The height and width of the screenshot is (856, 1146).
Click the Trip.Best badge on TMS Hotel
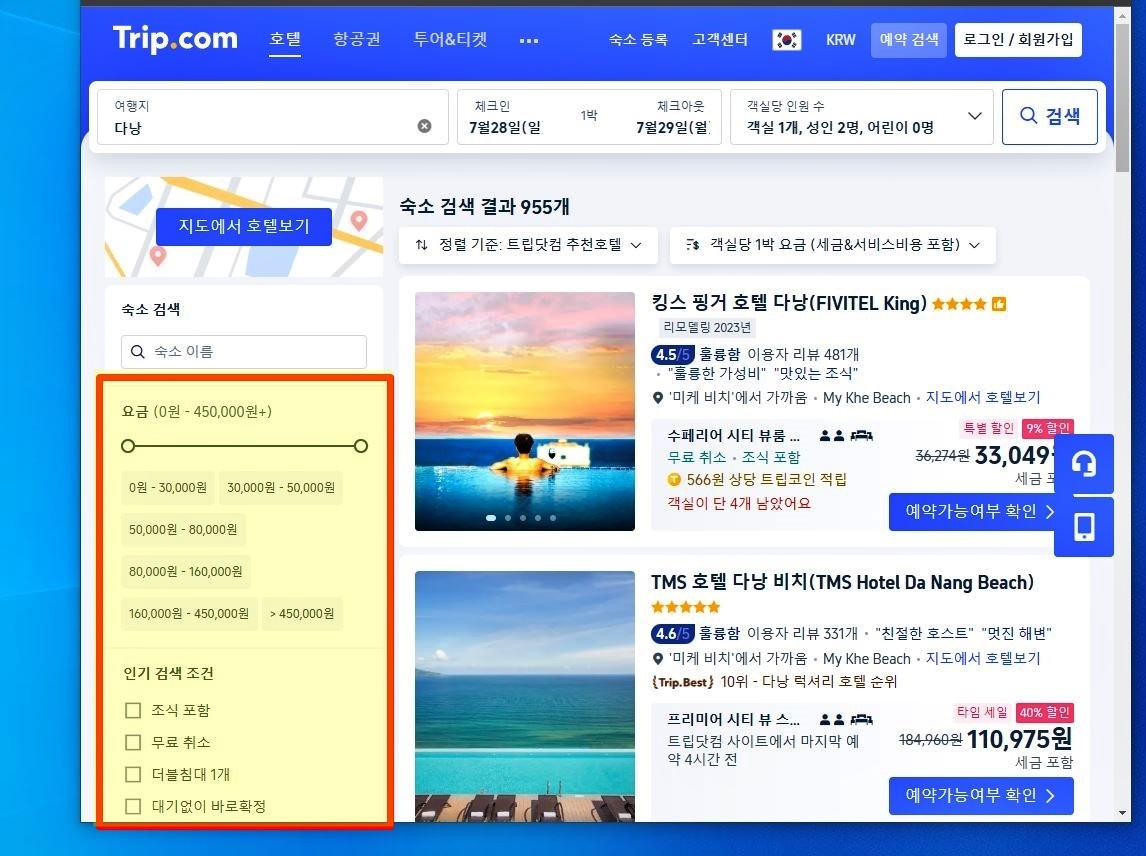click(683, 682)
